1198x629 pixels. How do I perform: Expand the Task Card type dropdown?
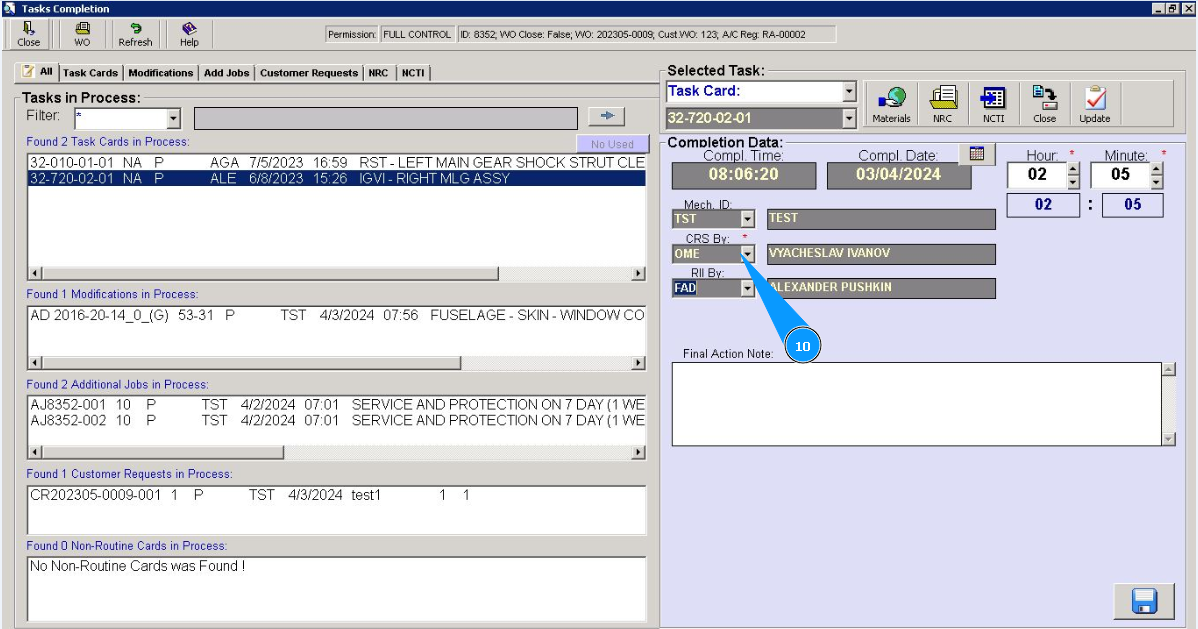tap(849, 92)
